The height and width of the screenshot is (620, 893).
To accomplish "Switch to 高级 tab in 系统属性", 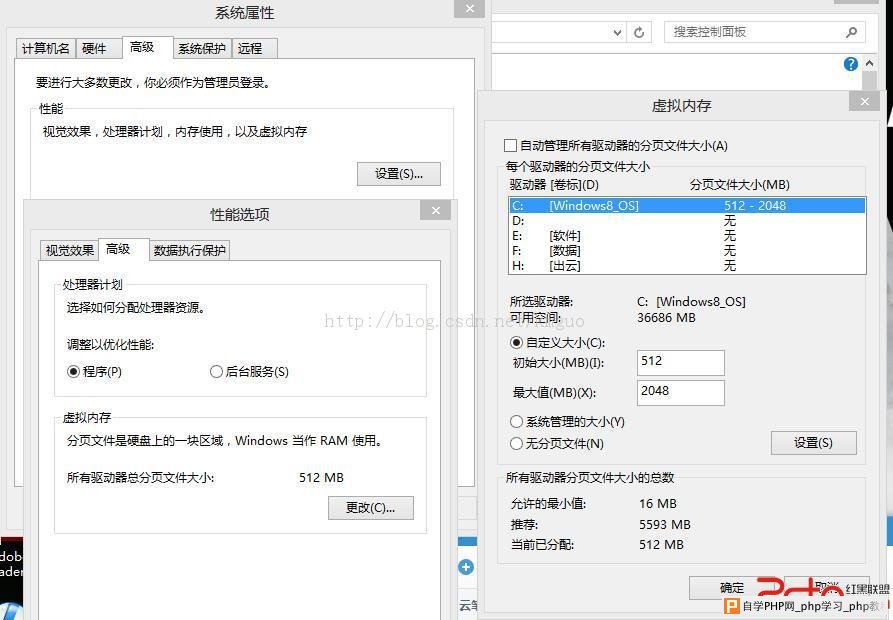I will 147,47.
